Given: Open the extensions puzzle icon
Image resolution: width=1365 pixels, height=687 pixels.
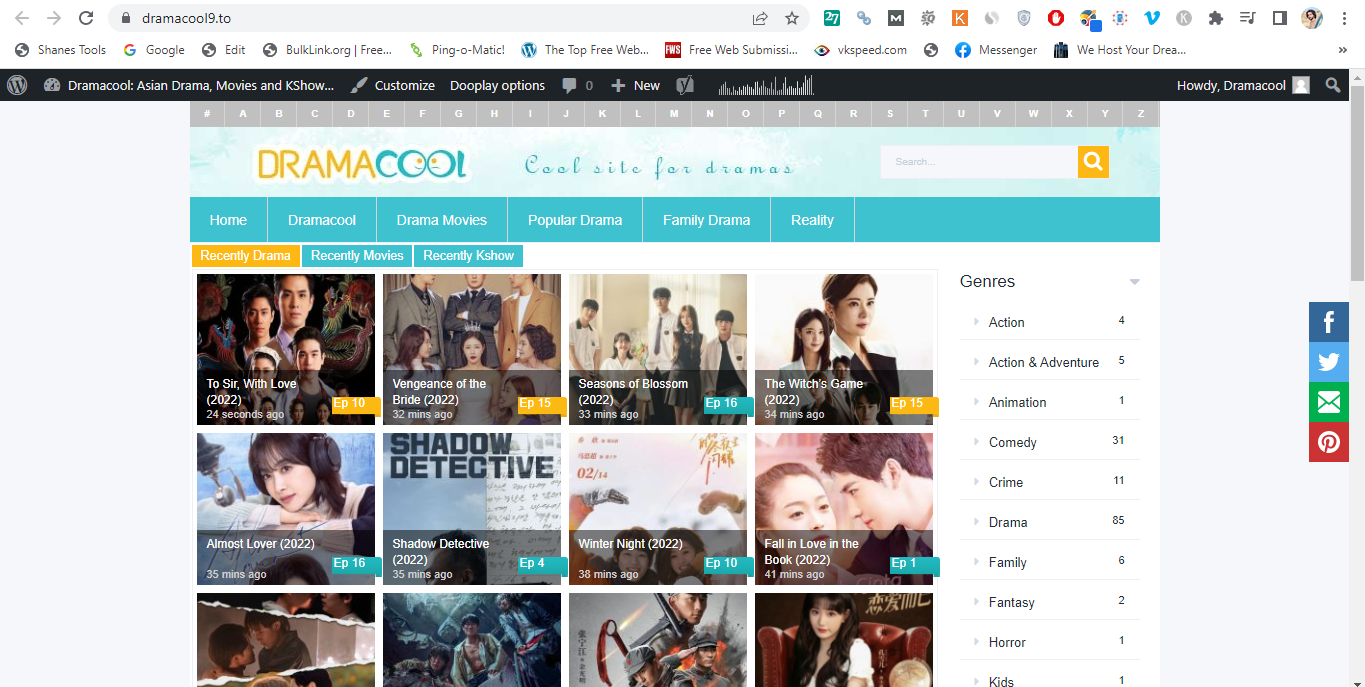Looking at the screenshot, I should point(1216,18).
